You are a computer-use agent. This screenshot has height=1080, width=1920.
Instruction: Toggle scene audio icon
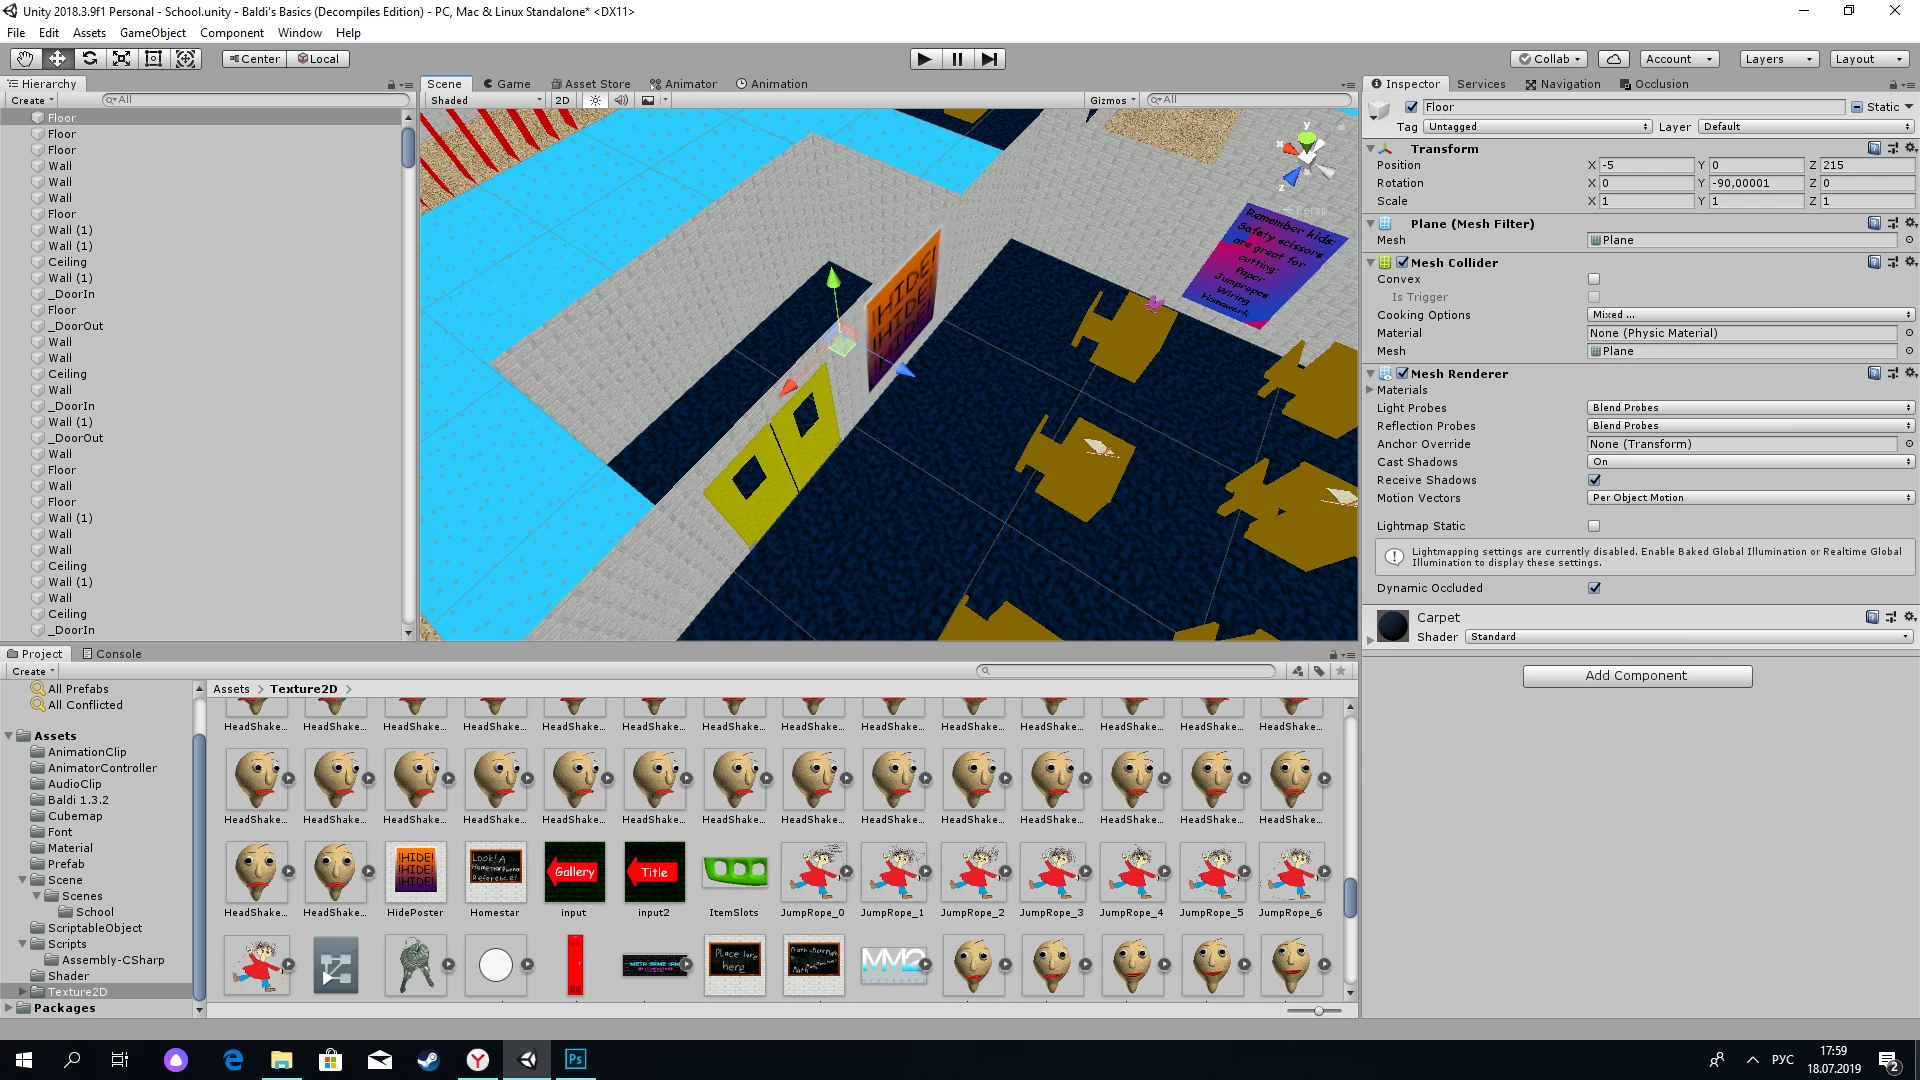[621, 100]
